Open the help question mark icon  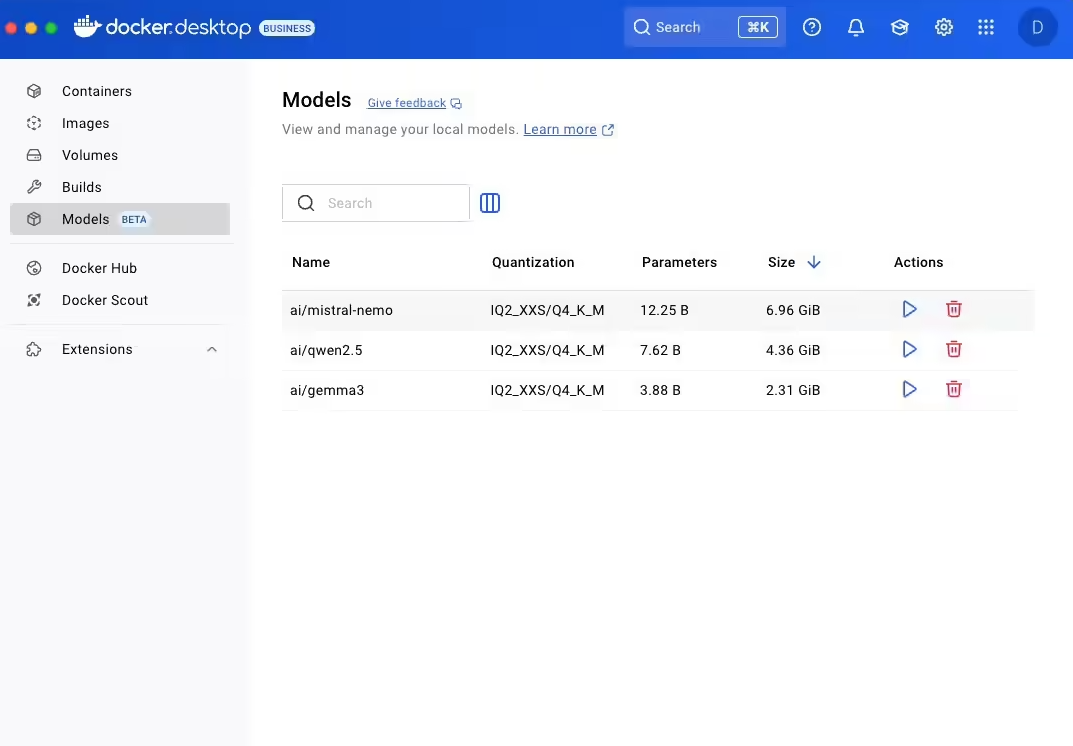812,27
